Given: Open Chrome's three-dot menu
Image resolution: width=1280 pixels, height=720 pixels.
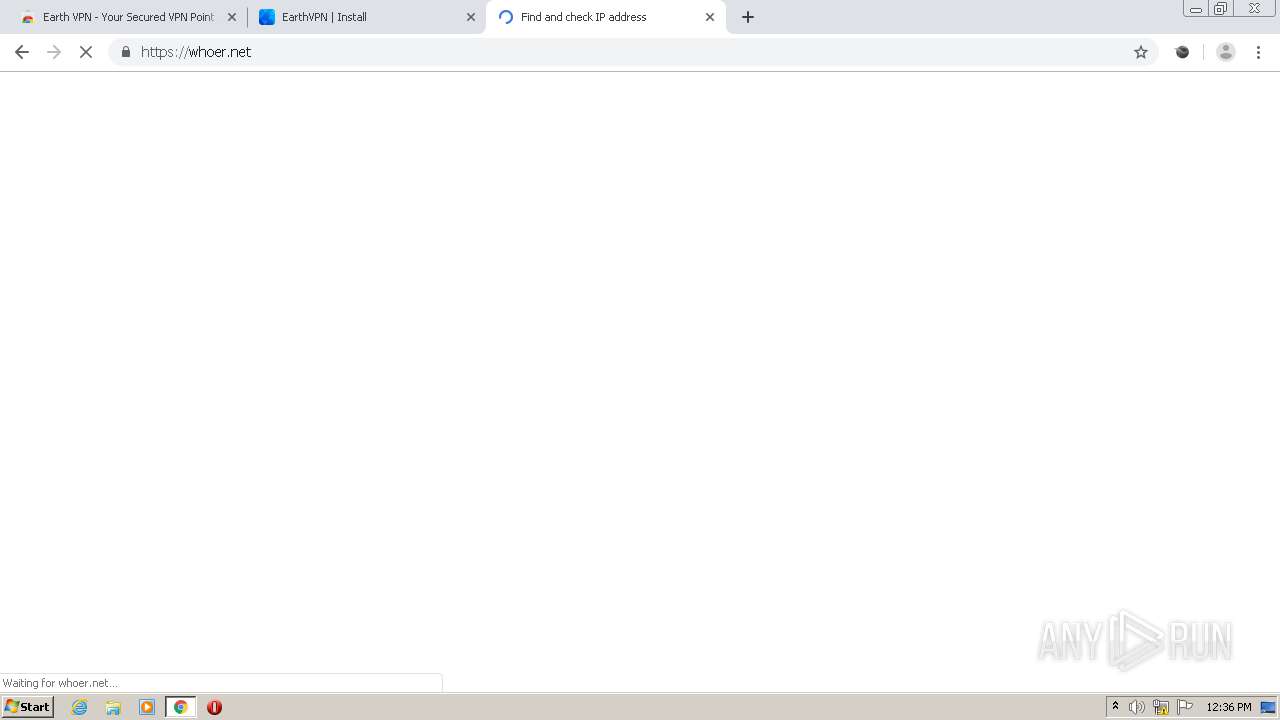Looking at the screenshot, I should pos(1259,52).
